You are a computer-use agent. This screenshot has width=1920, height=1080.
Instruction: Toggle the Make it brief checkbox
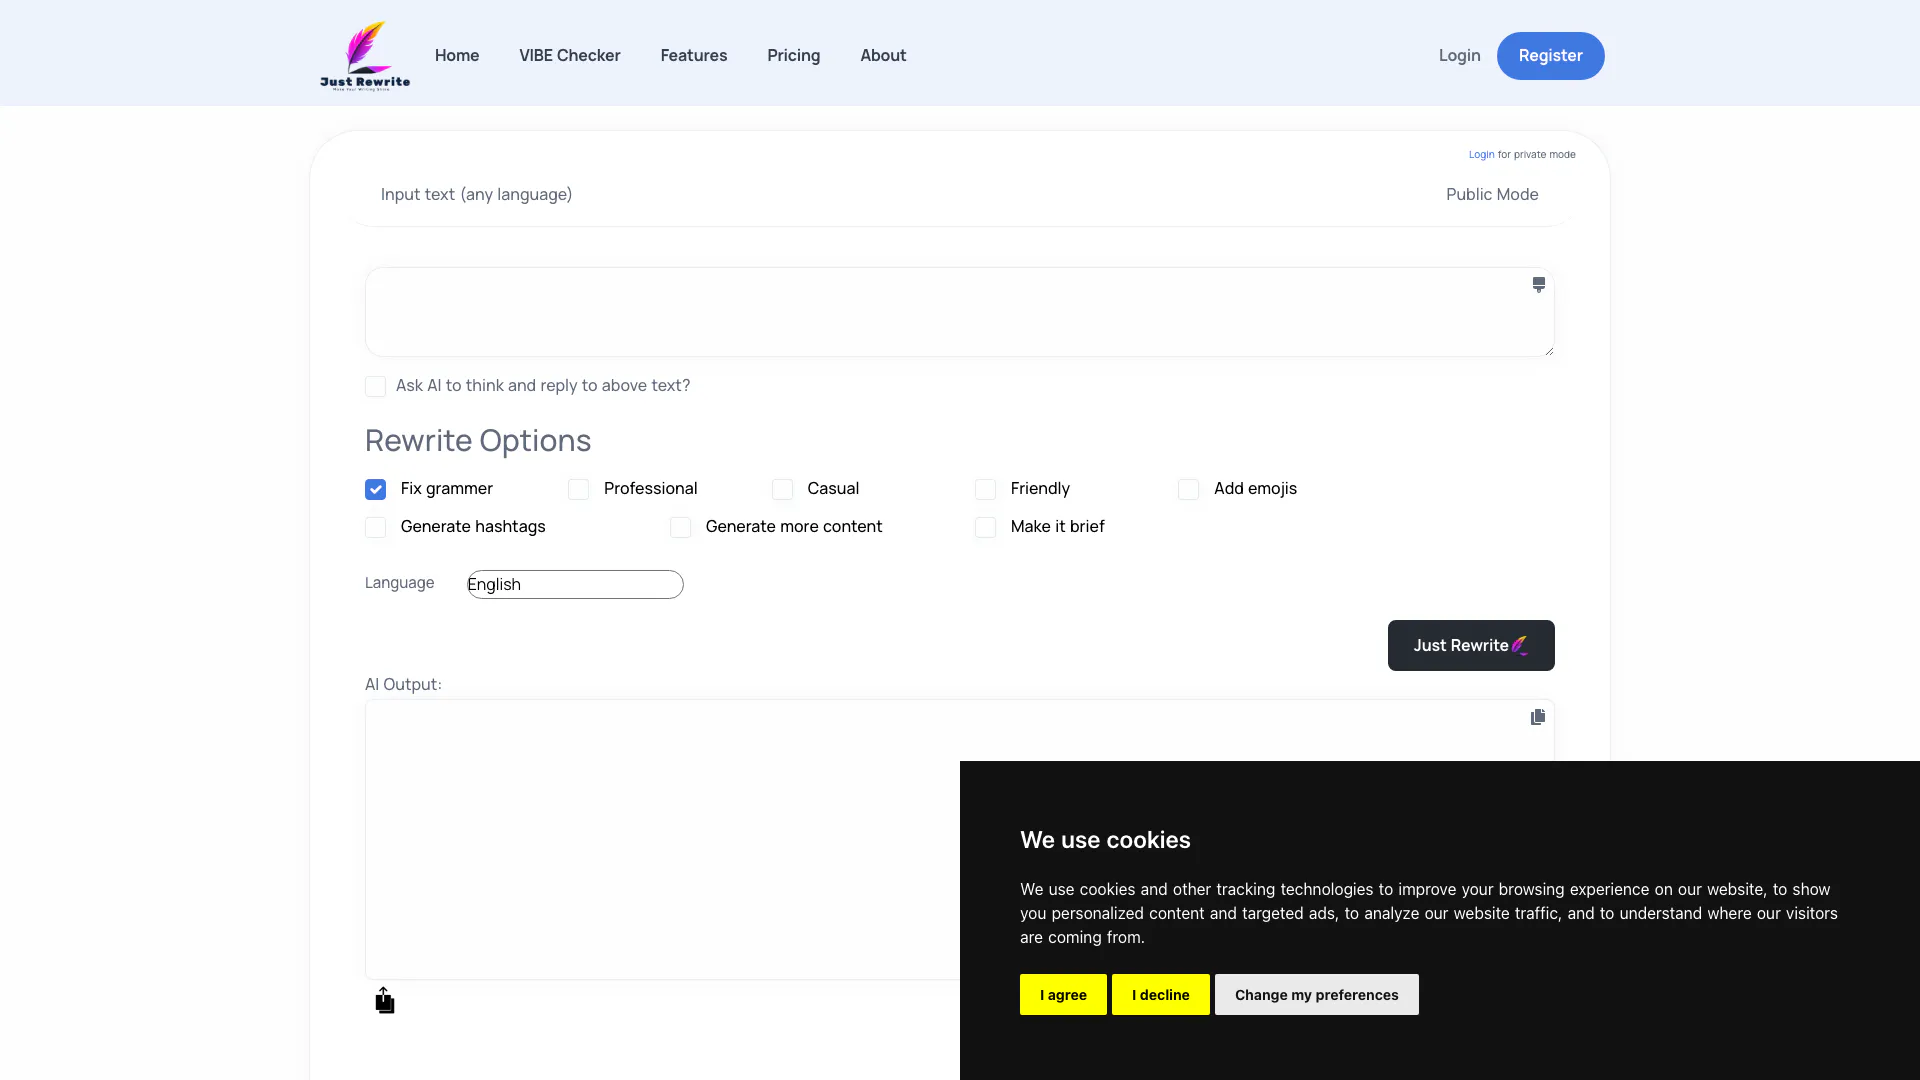click(x=985, y=527)
